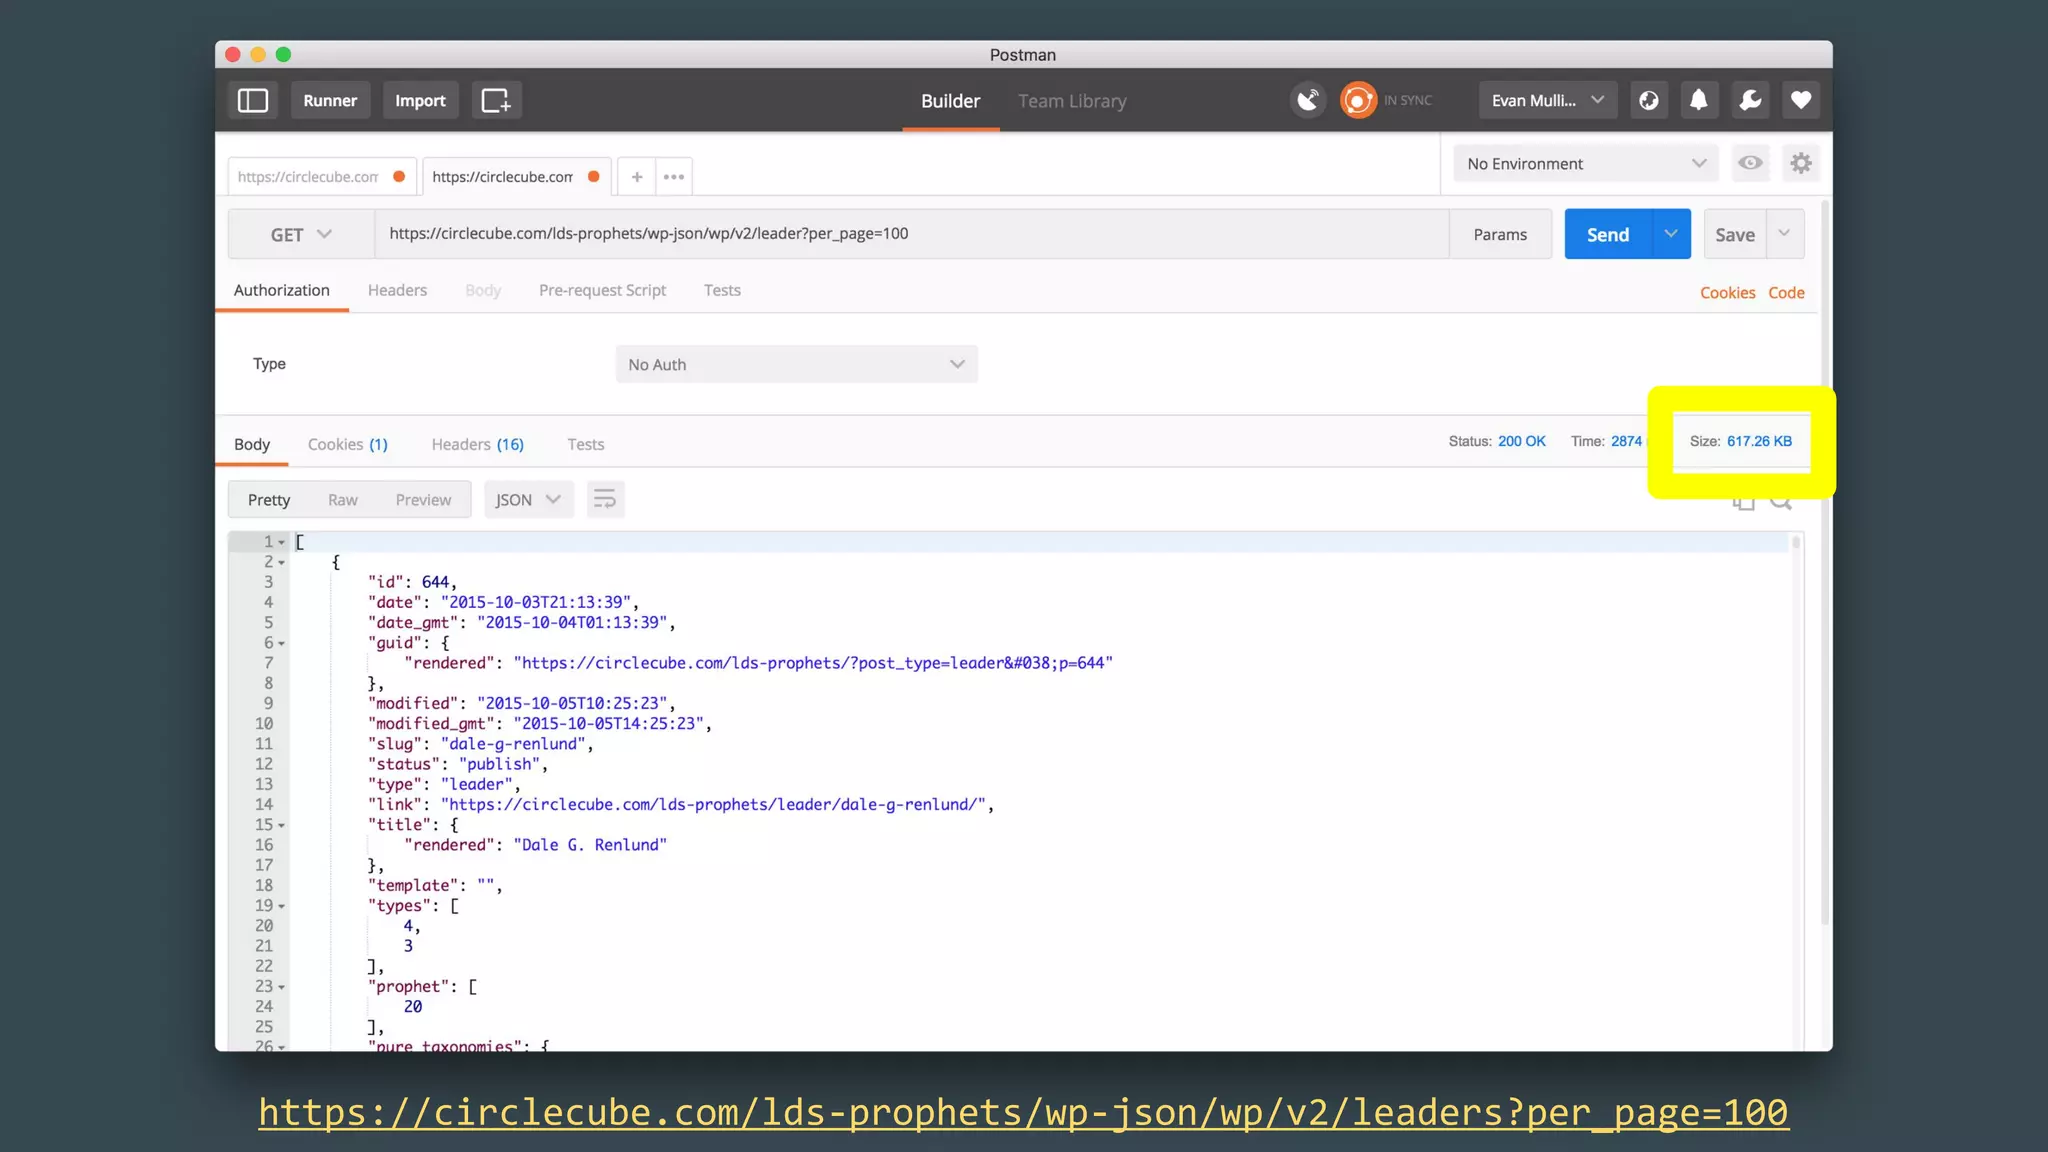Click the orange sync status icon
Screen dimensions: 2048x1152
[1358, 100]
